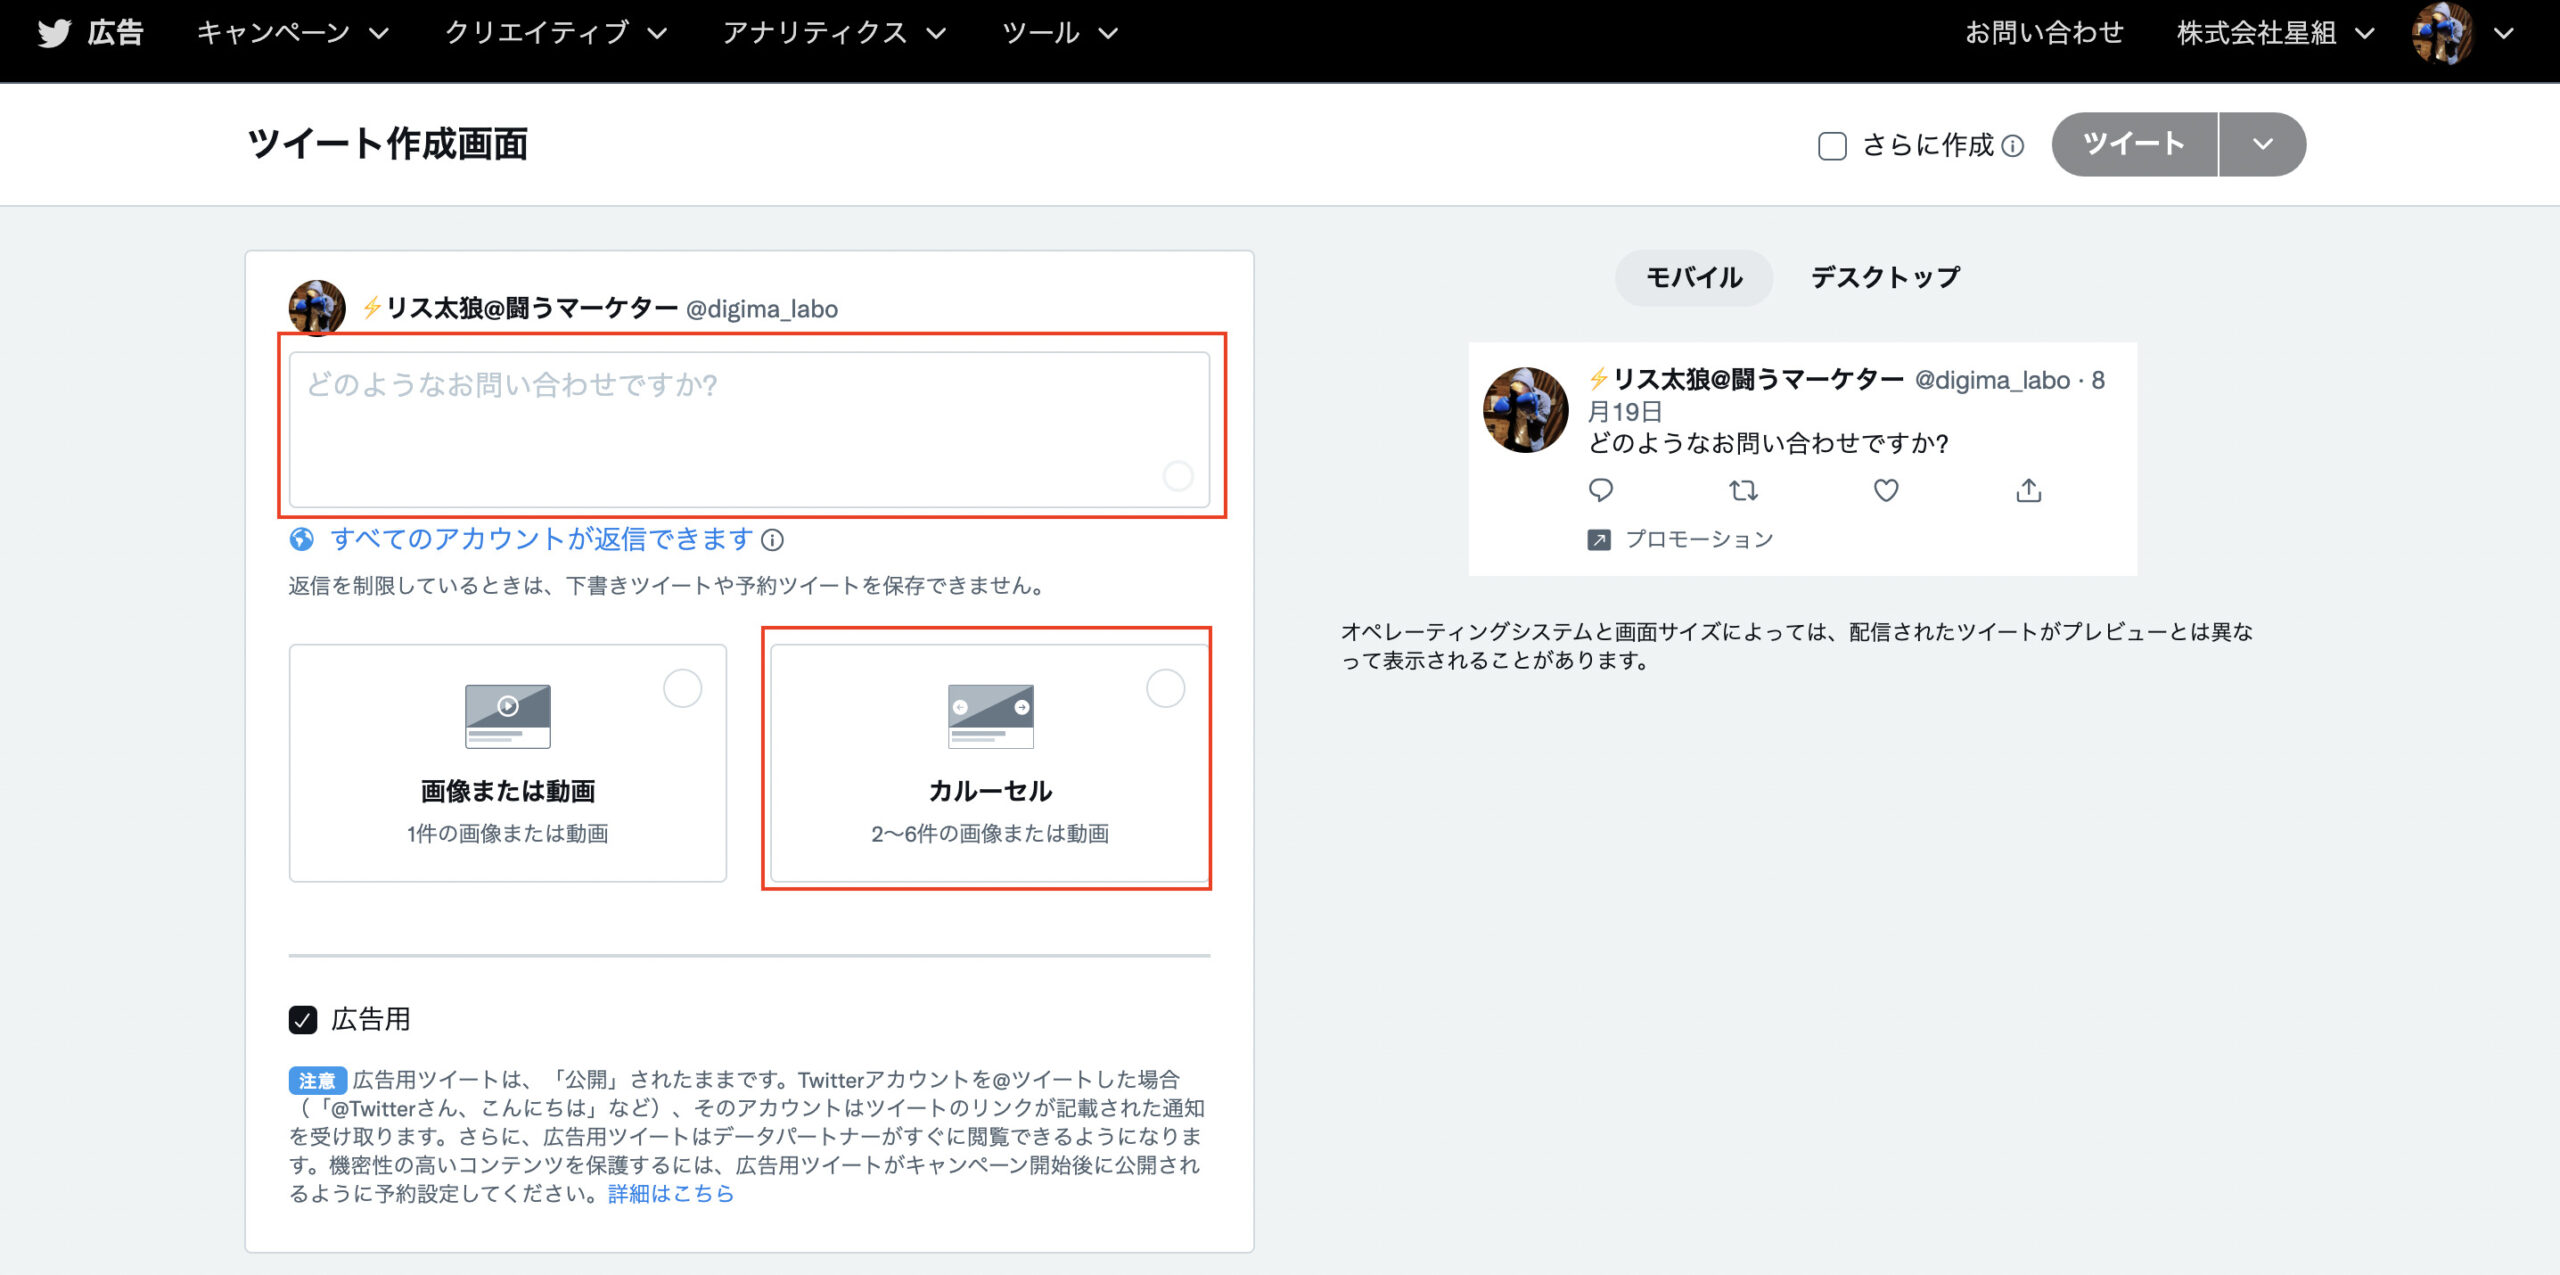Open the 詳細はこちら link

(x=669, y=1193)
